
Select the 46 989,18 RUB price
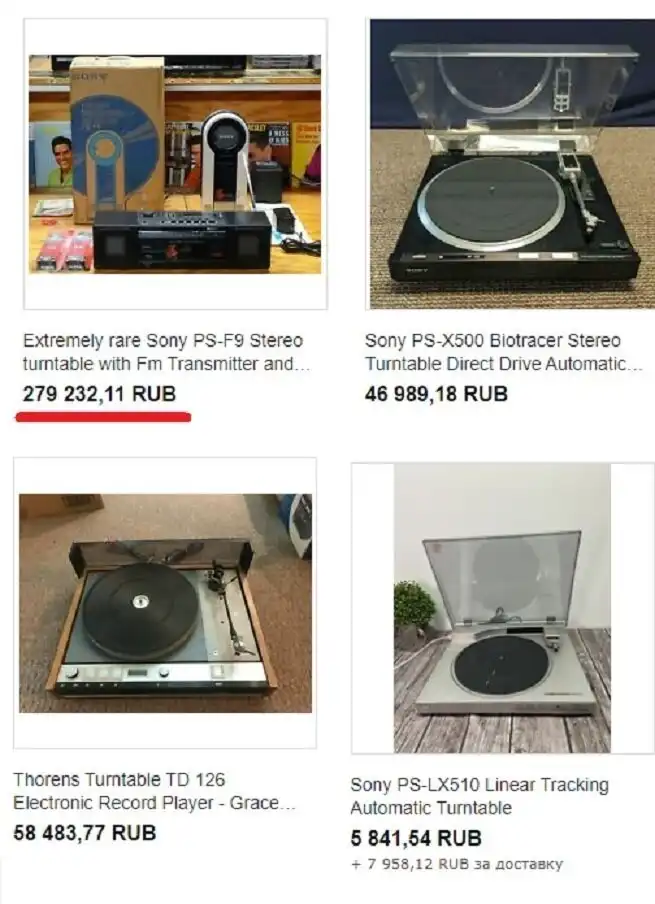[436, 394]
